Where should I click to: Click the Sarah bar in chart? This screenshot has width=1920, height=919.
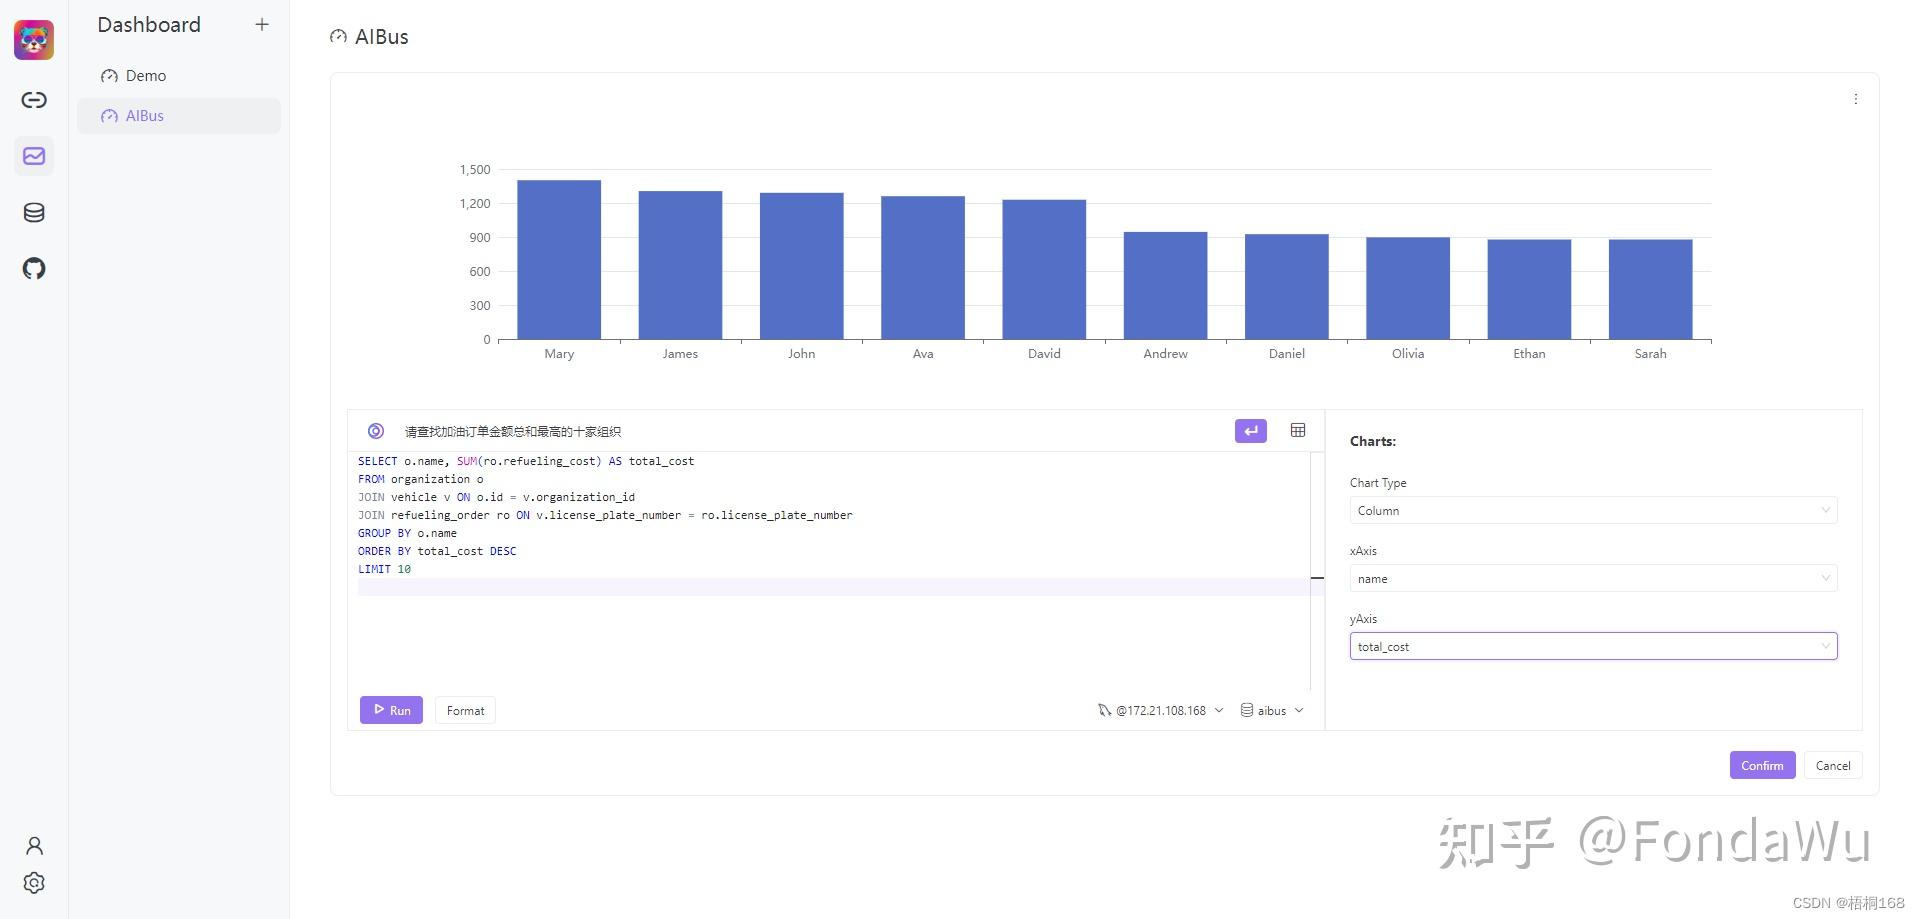[x=1650, y=289]
